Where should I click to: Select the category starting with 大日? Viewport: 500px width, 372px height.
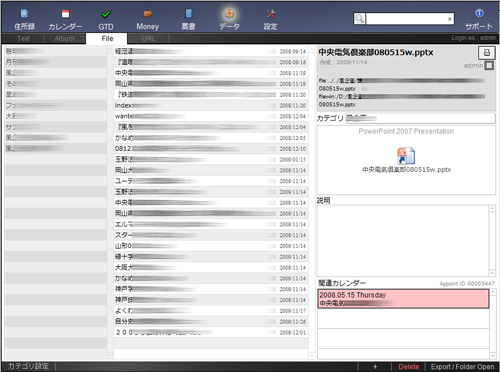tap(55, 116)
